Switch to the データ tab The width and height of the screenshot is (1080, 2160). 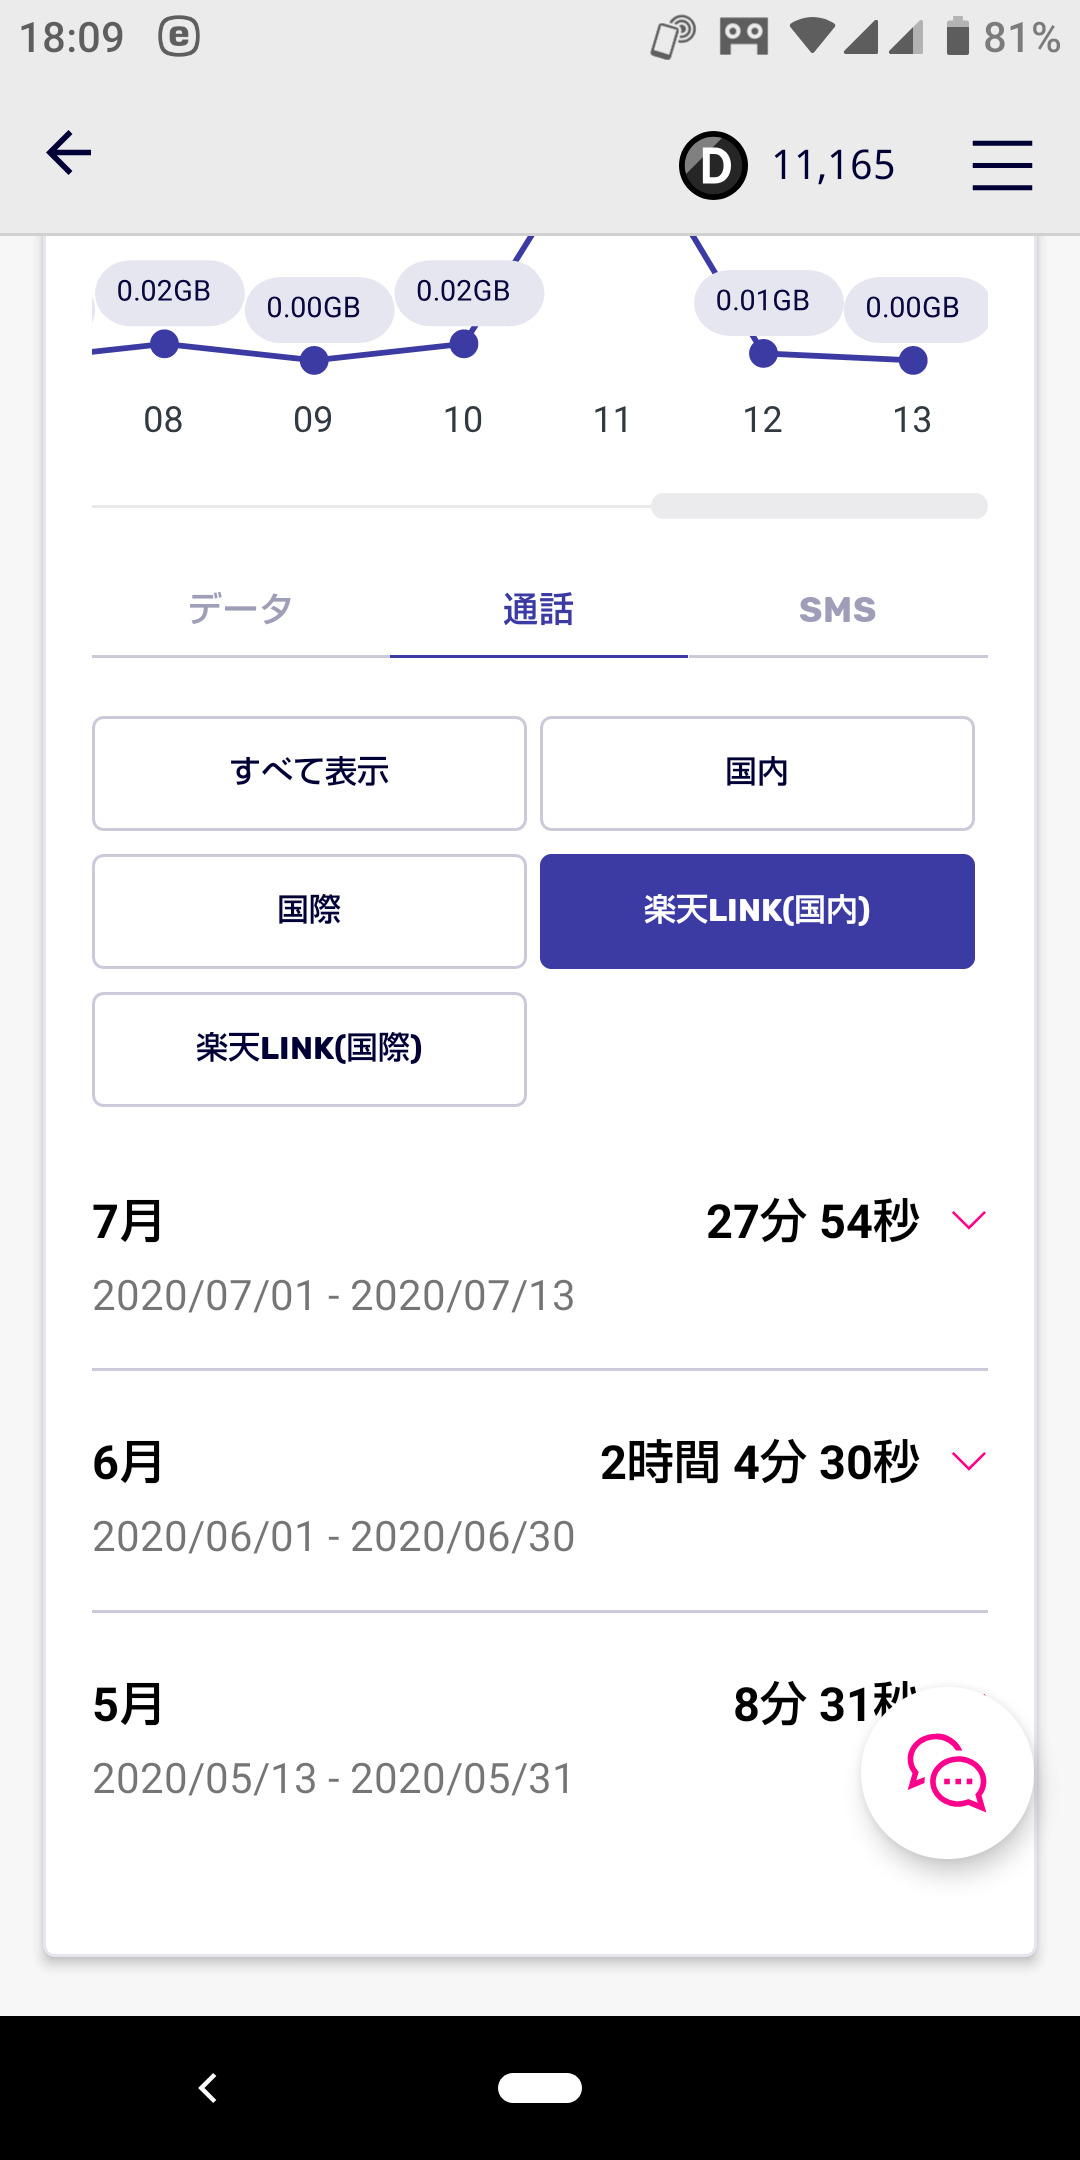[x=240, y=609]
